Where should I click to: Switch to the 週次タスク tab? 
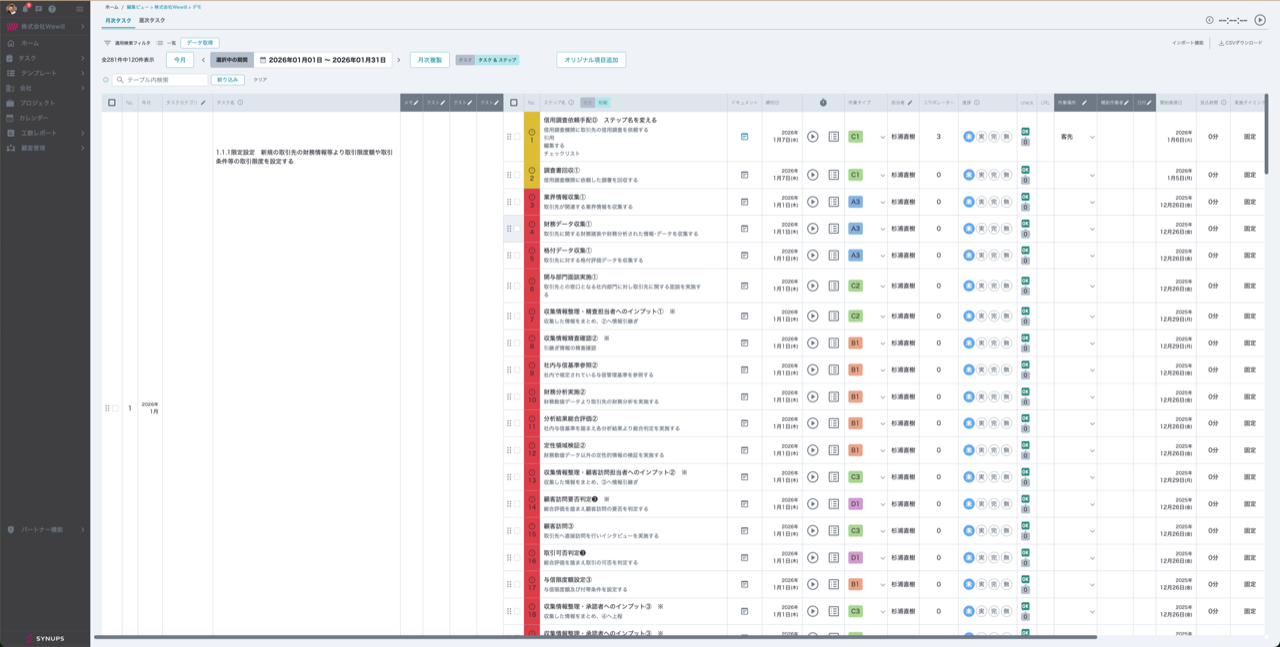pyautogui.click(x=152, y=20)
